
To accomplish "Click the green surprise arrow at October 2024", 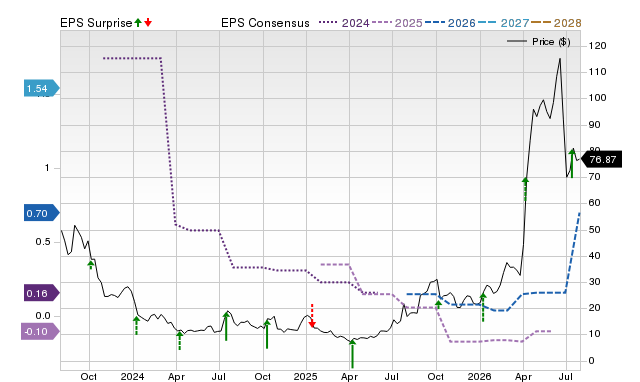I will pyautogui.click(x=267, y=334).
